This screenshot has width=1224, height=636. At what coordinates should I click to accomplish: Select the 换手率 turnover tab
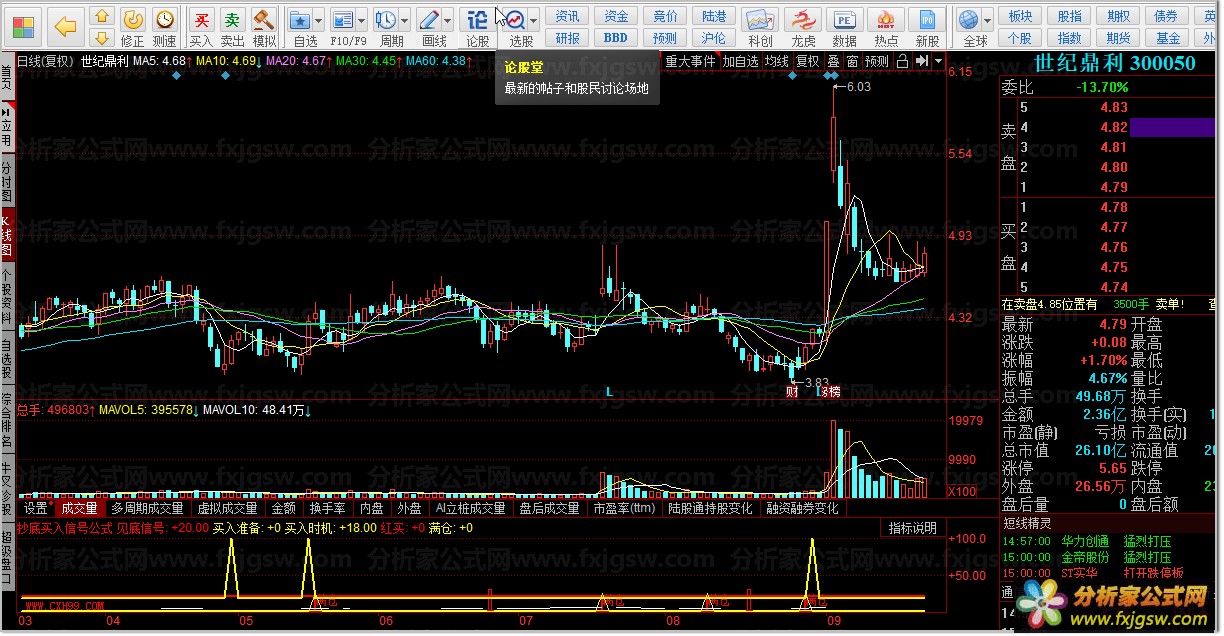click(328, 508)
